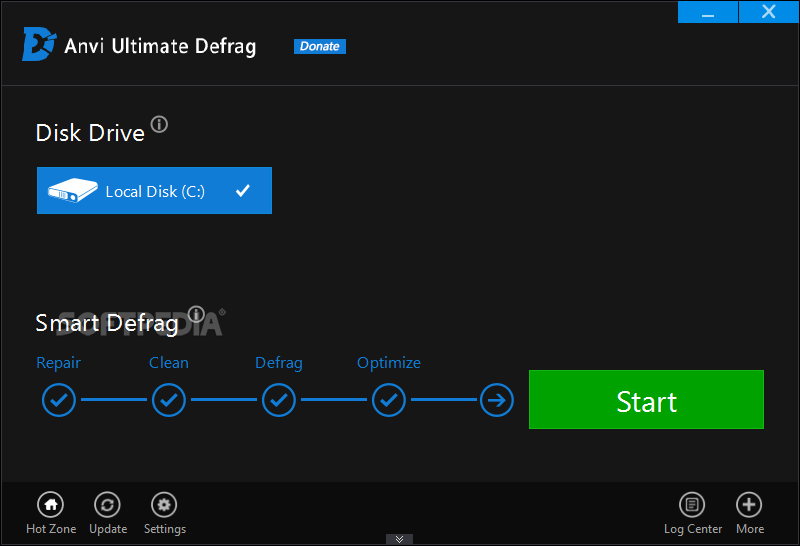Minimize the Anvi Ultimate Defrag window
Image resolution: width=800 pixels, height=546 pixels.
tap(708, 12)
